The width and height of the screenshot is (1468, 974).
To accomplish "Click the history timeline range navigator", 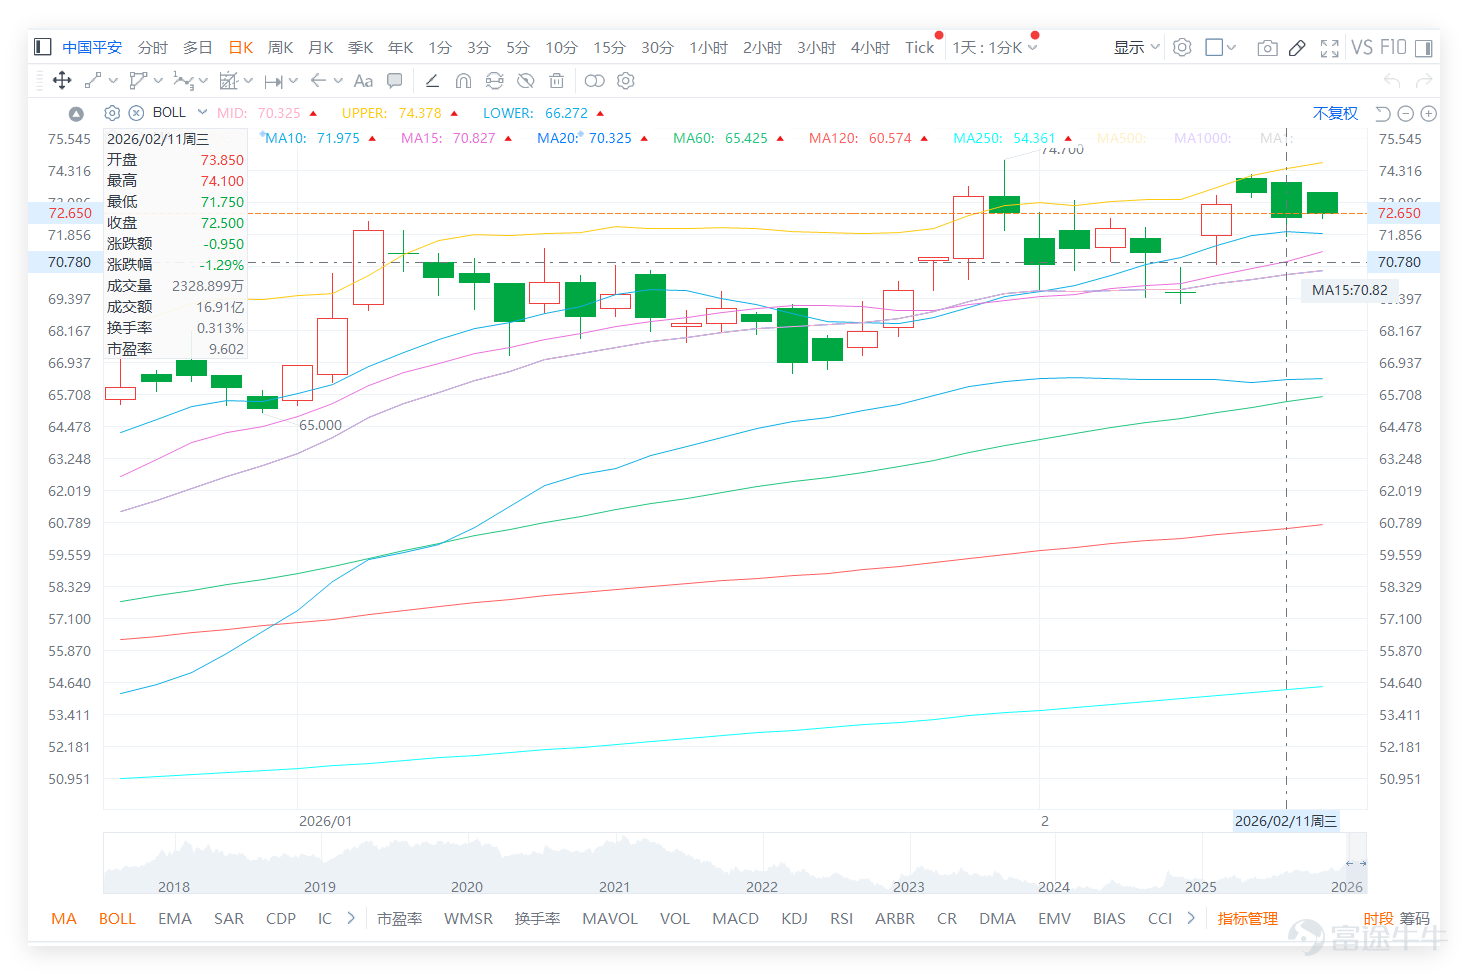I will coord(735,863).
